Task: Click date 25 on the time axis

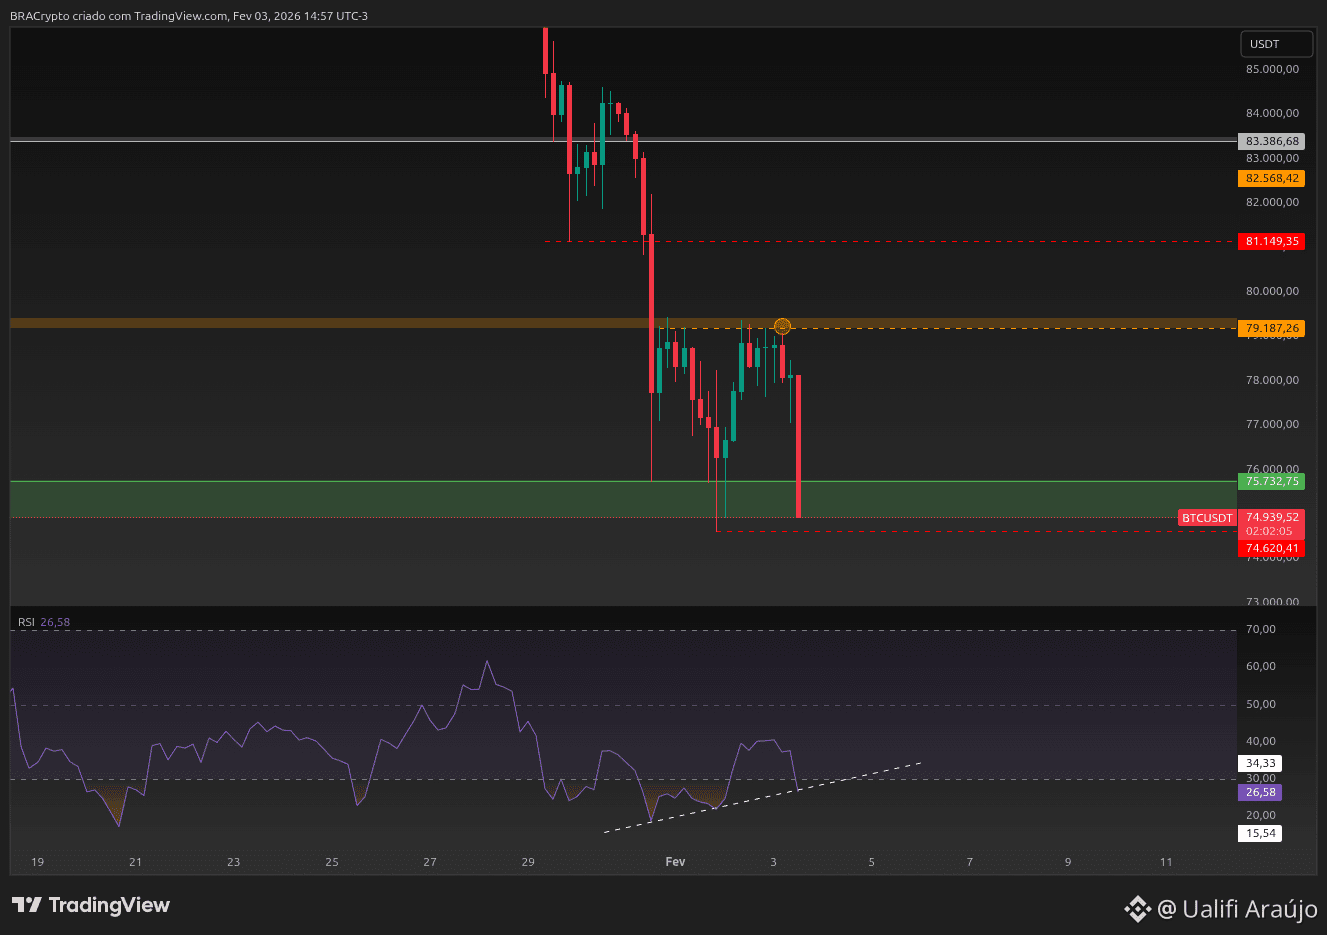Action: tap(332, 862)
